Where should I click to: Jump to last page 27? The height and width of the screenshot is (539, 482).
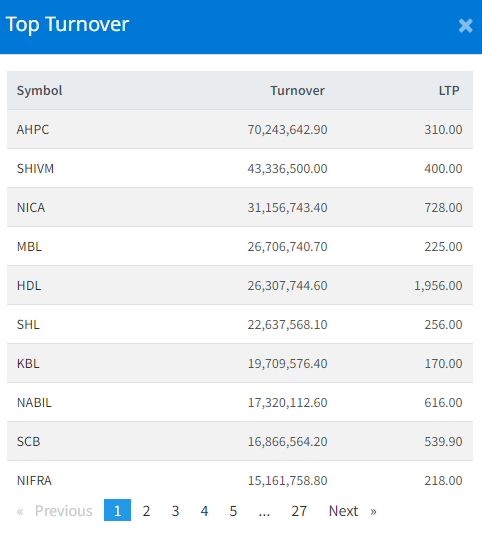[299, 510]
